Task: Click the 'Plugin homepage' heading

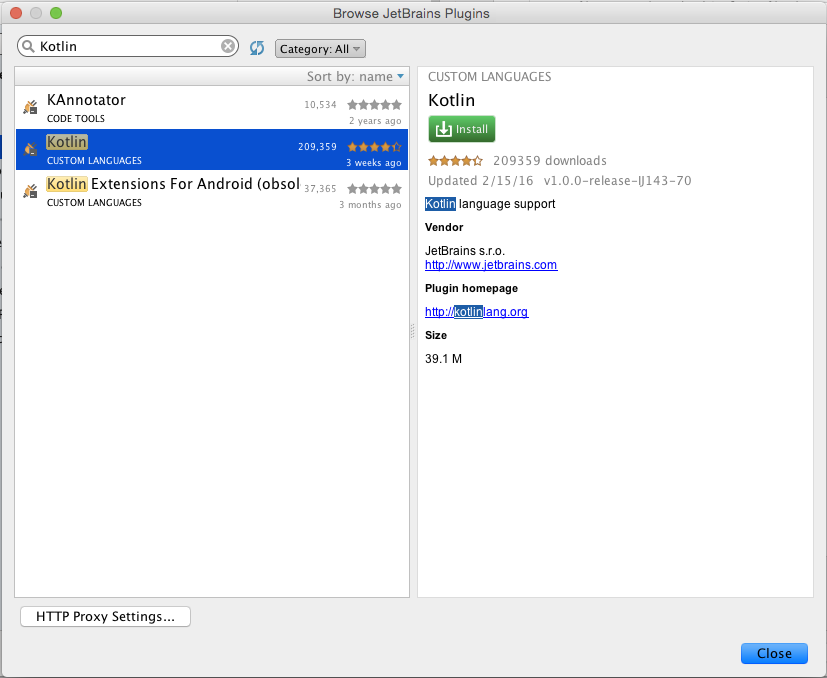Action: pyautogui.click(x=471, y=289)
